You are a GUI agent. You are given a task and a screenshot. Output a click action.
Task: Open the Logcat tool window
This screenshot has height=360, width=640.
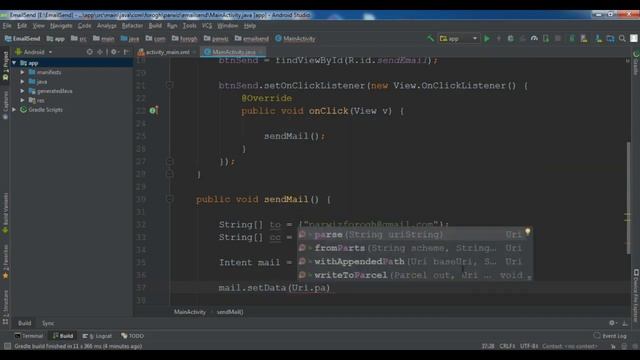pyautogui.click(x=97, y=336)
